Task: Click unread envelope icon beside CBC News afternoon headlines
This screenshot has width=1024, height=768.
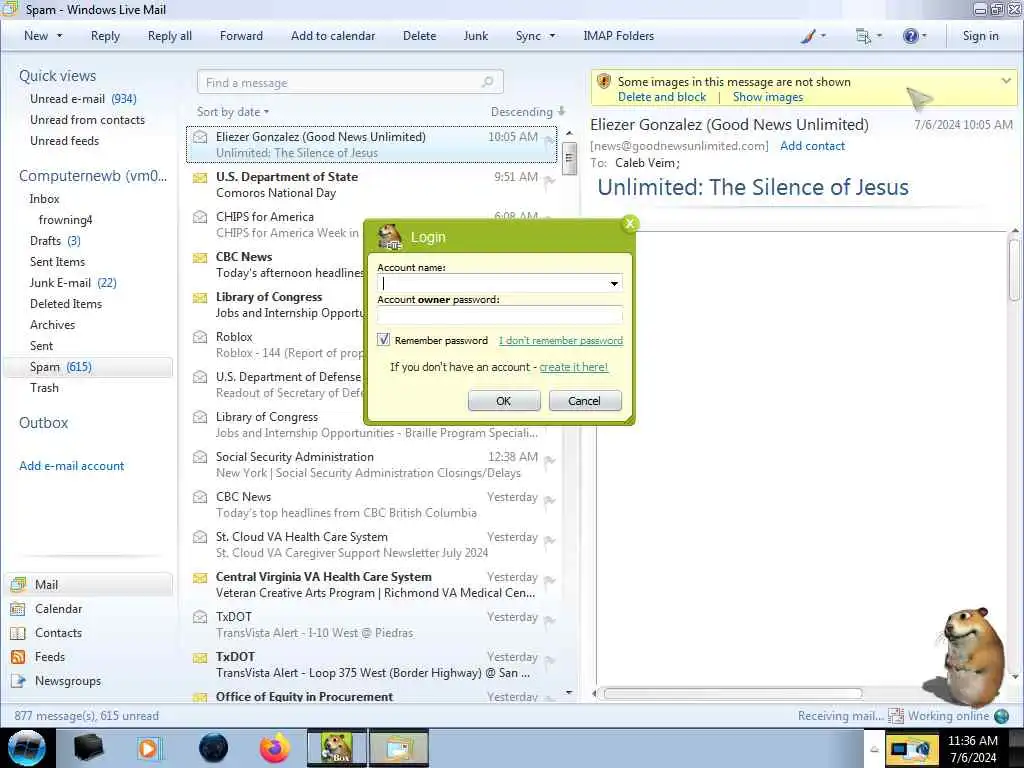Action: (200, 257)
